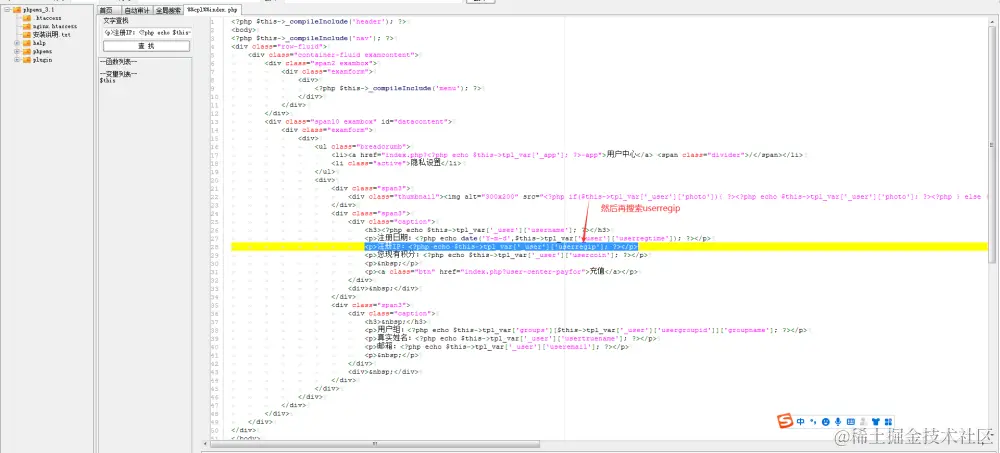
Task: Collapse the phpems_3.1 root node
Action: tap(7, 10)
